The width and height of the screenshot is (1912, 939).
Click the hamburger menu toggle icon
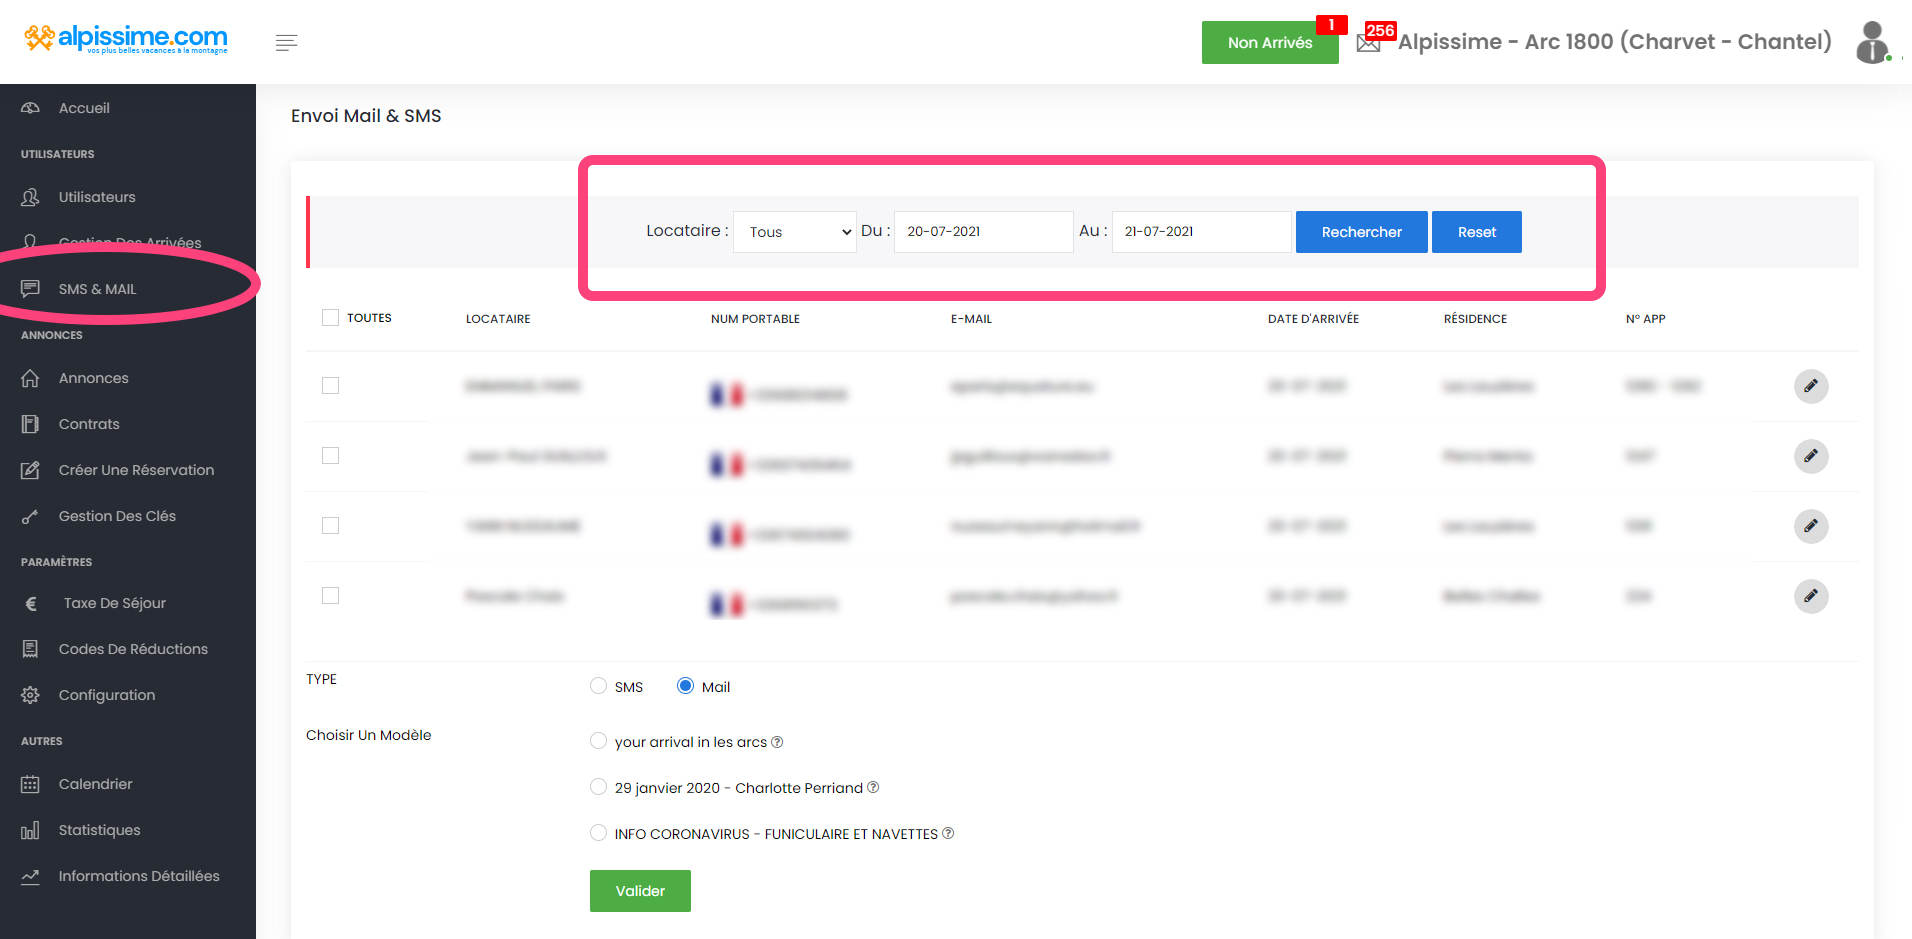point(286,43)
